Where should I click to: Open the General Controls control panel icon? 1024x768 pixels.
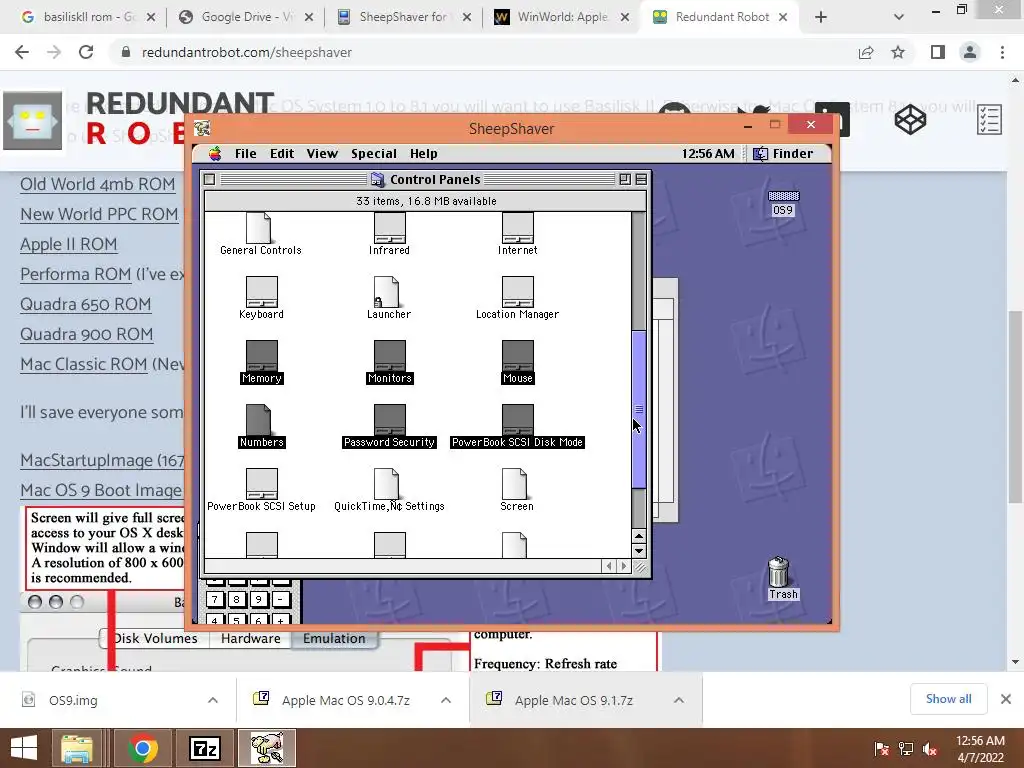point(259,228)
